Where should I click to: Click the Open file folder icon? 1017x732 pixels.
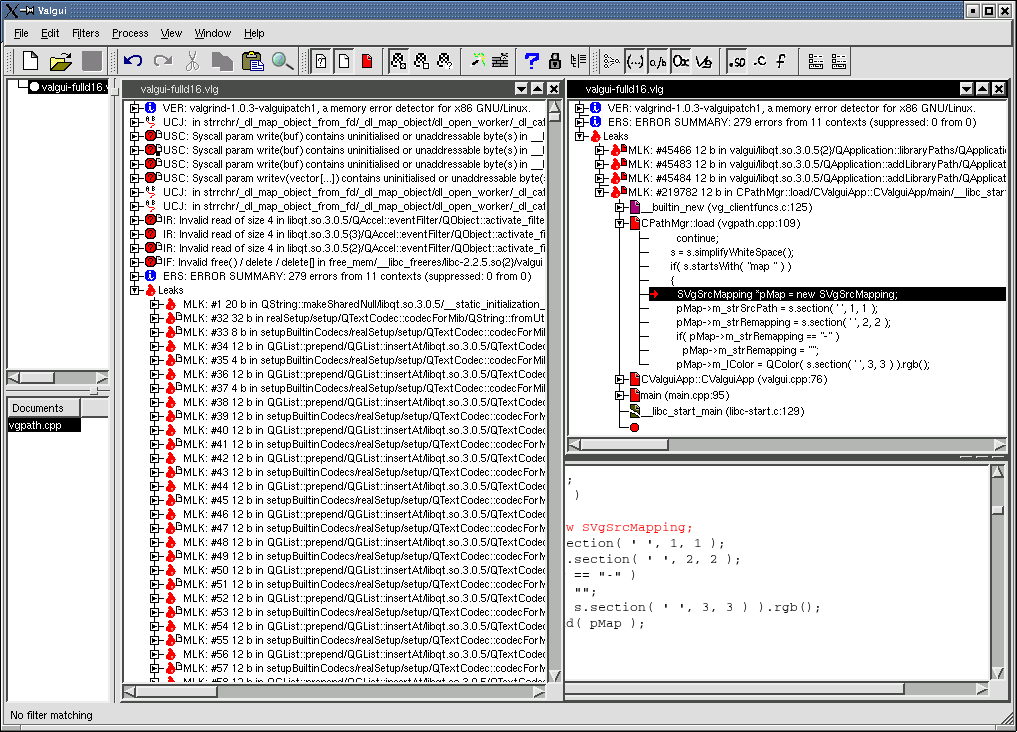tap(61, 61)
